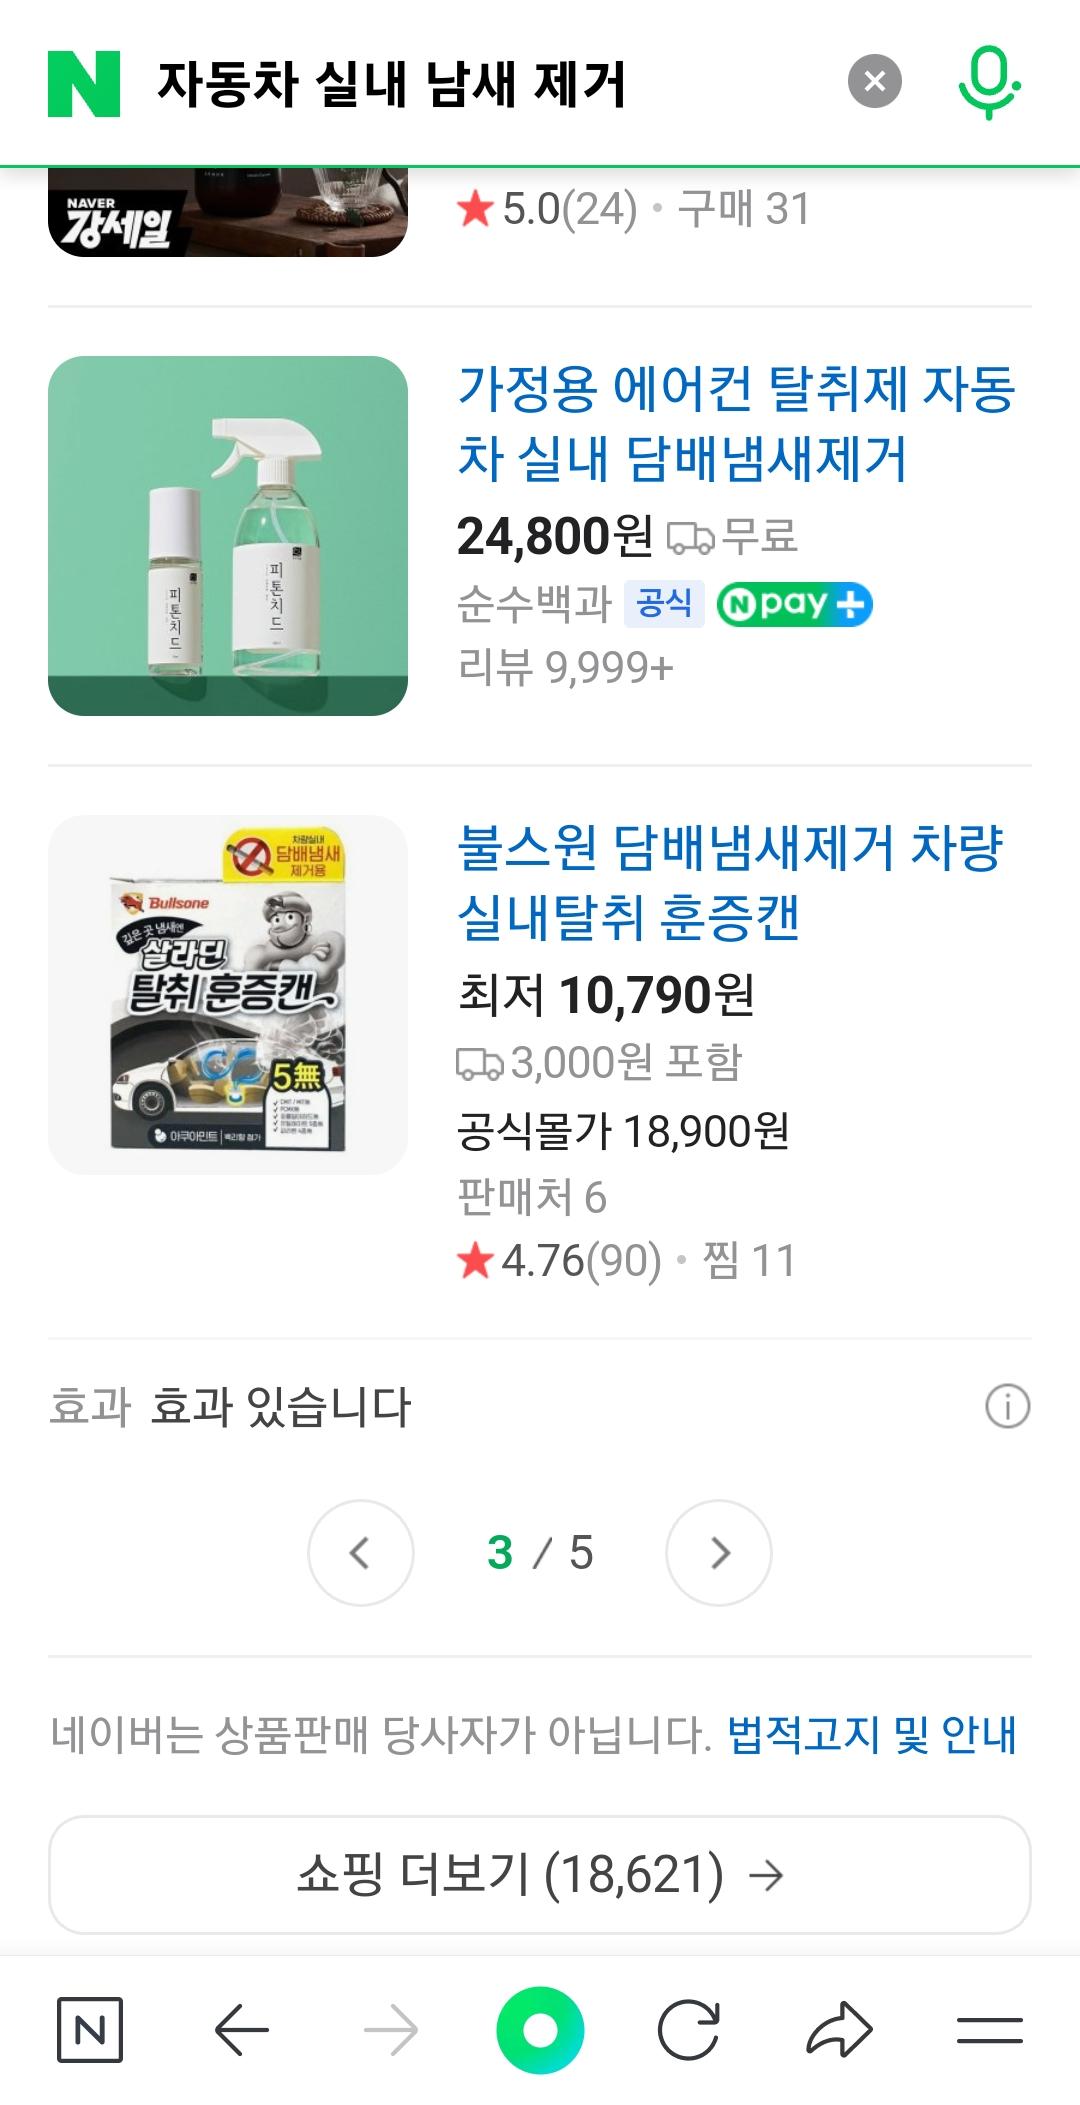Image resolution: width=1080 pixels, height=2105 pixels.
Task: Open the 법적고지 및 안내 link
Action: (871, 1734)
